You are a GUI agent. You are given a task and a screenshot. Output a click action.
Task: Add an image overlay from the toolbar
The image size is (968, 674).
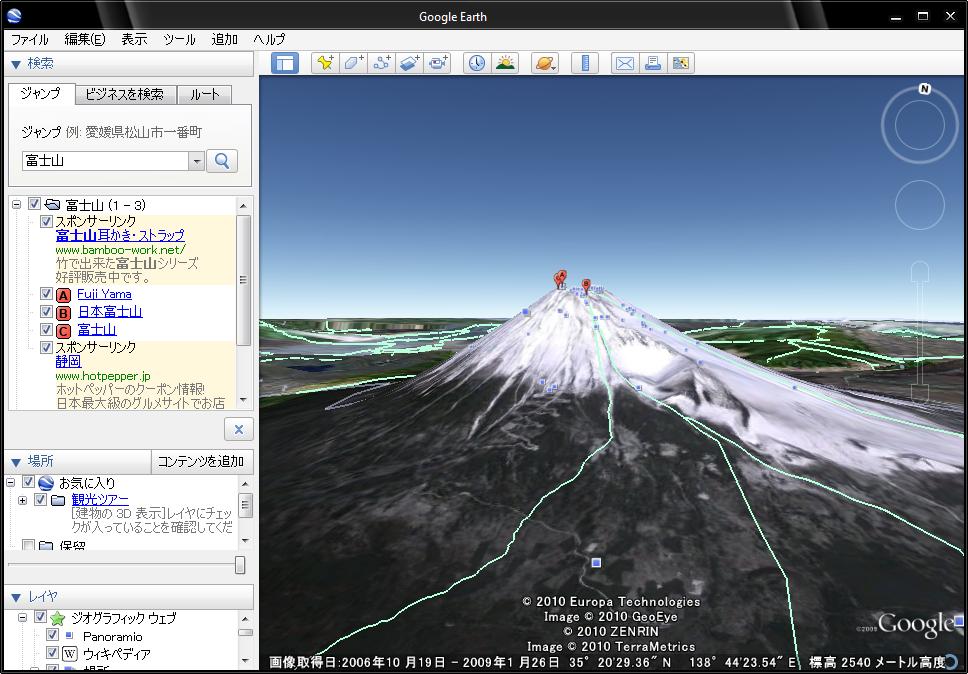tap(410, 63)
